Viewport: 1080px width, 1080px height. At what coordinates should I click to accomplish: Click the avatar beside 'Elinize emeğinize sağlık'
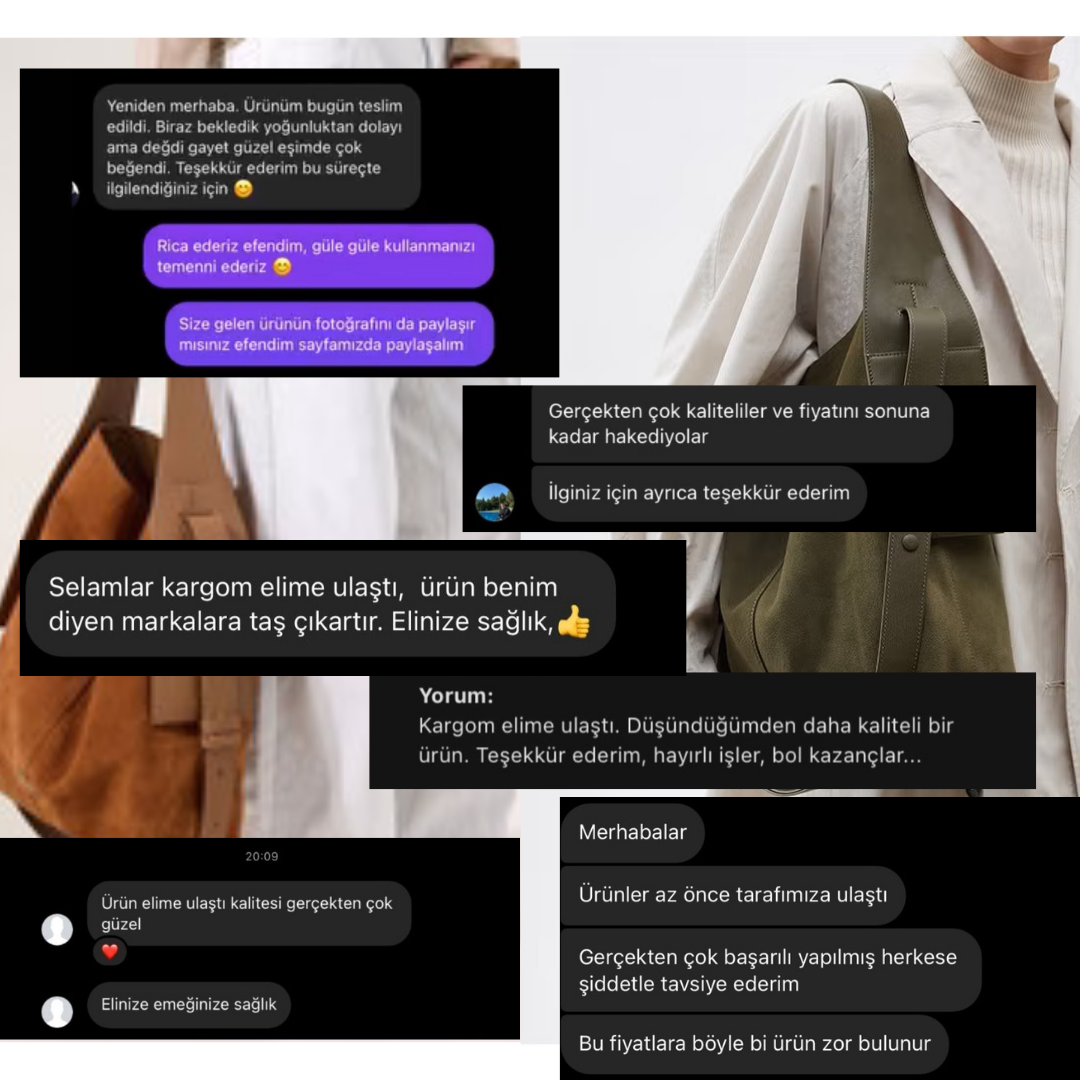click(x=57, y=1011)
